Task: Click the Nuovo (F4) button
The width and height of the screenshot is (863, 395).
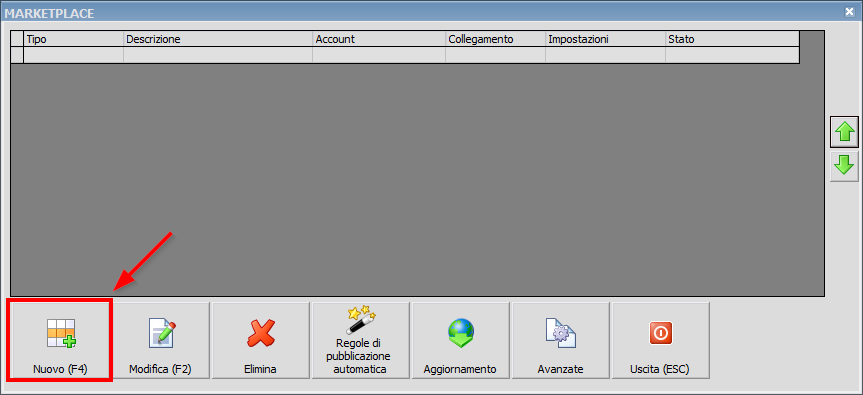Action: [60, 340]
